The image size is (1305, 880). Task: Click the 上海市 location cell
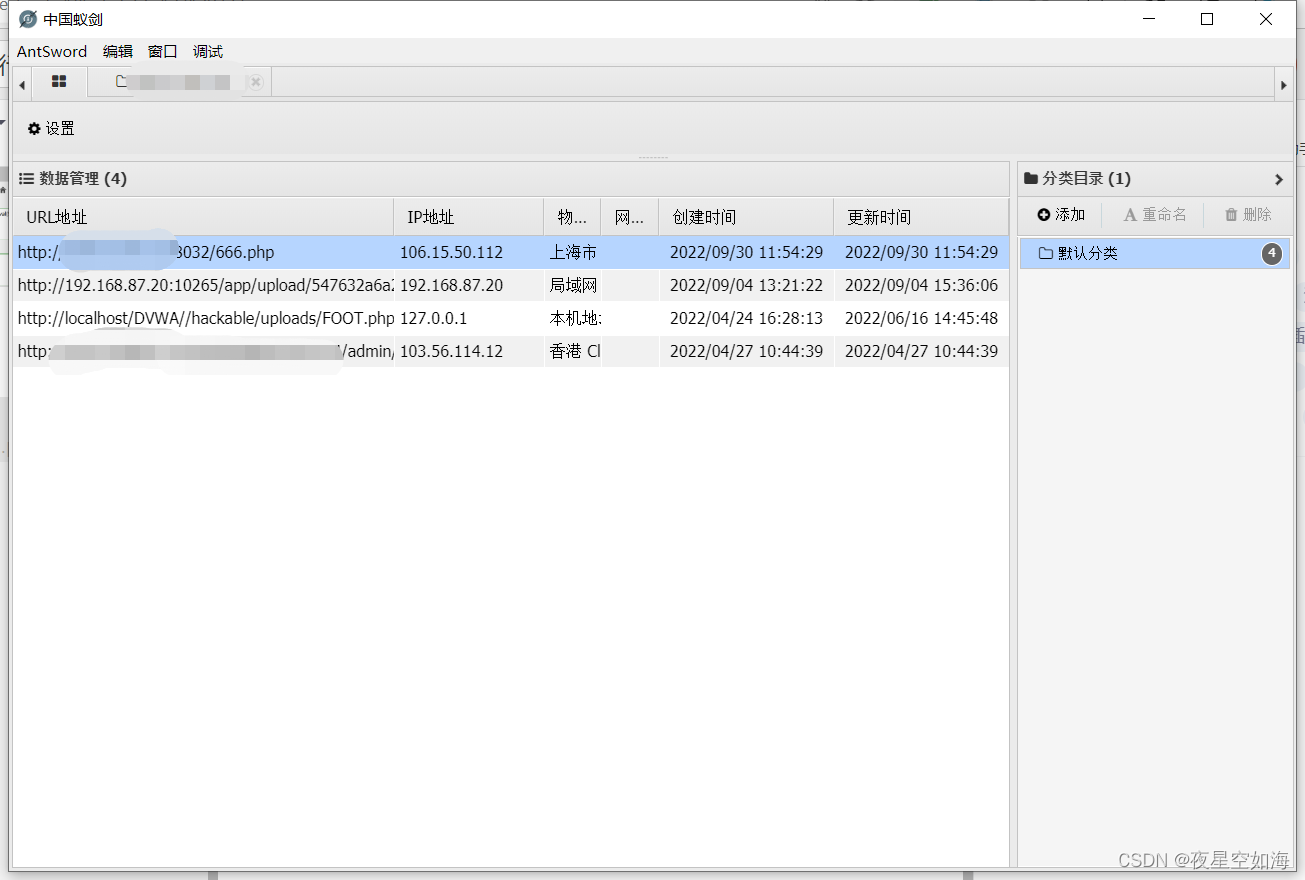[x=573, y=252]
